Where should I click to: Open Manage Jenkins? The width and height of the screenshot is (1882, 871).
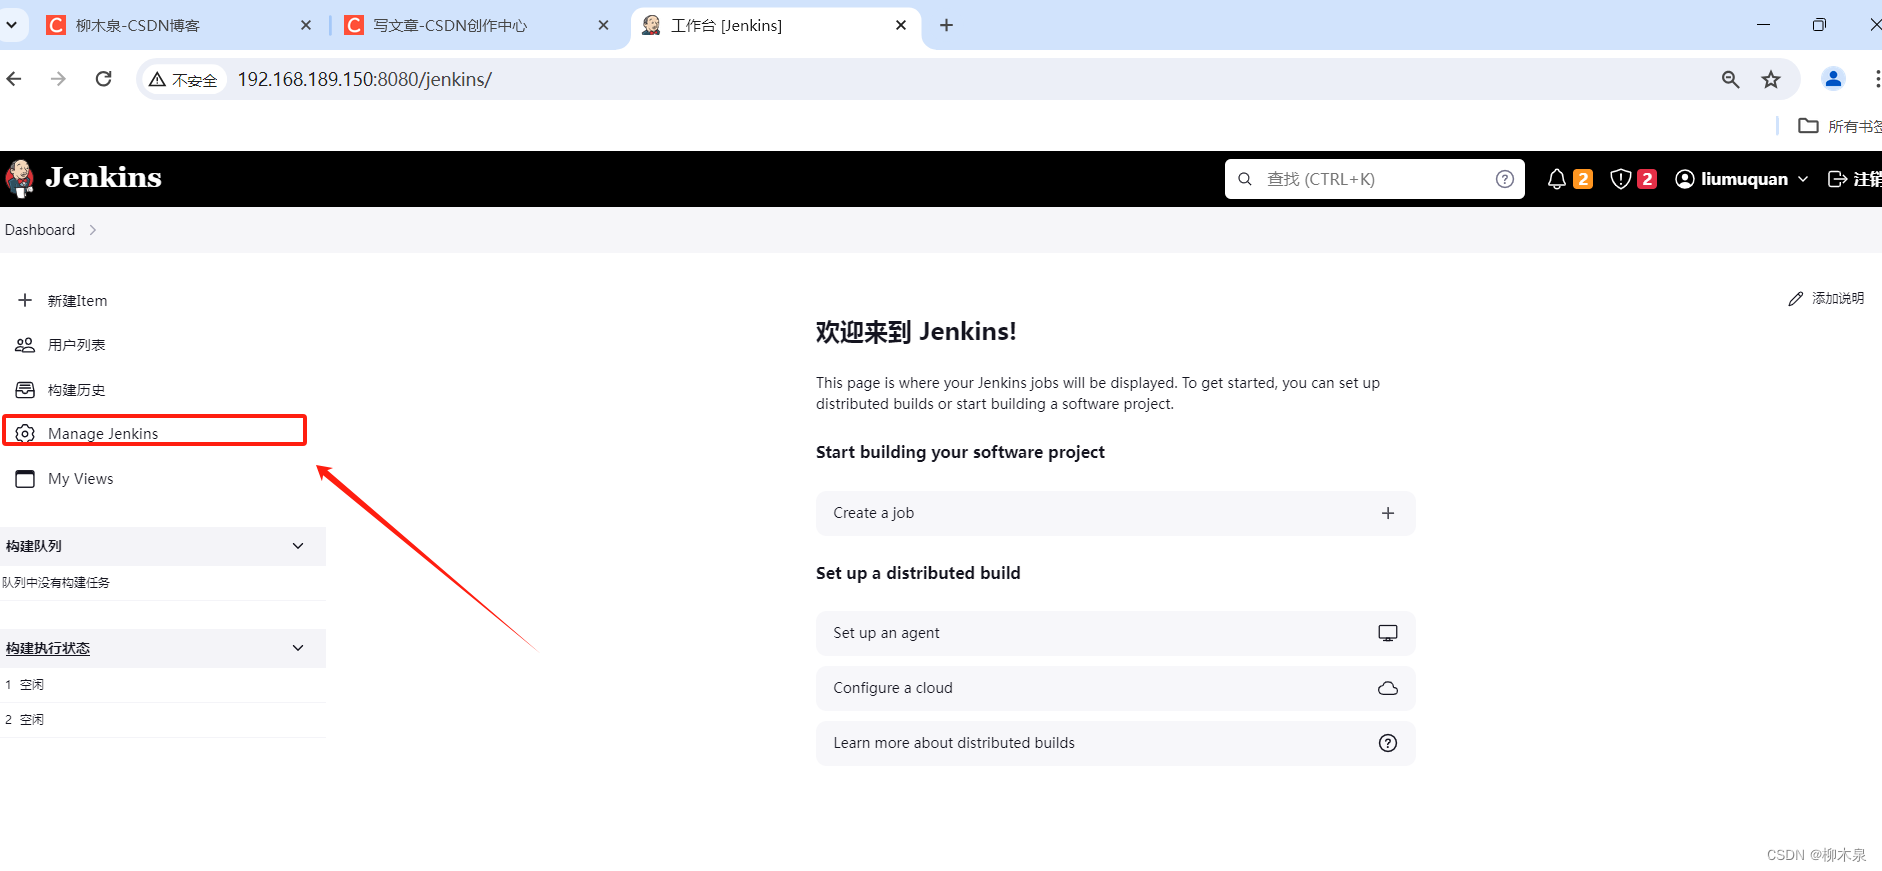pyautogui.click(x=103, y=434)
